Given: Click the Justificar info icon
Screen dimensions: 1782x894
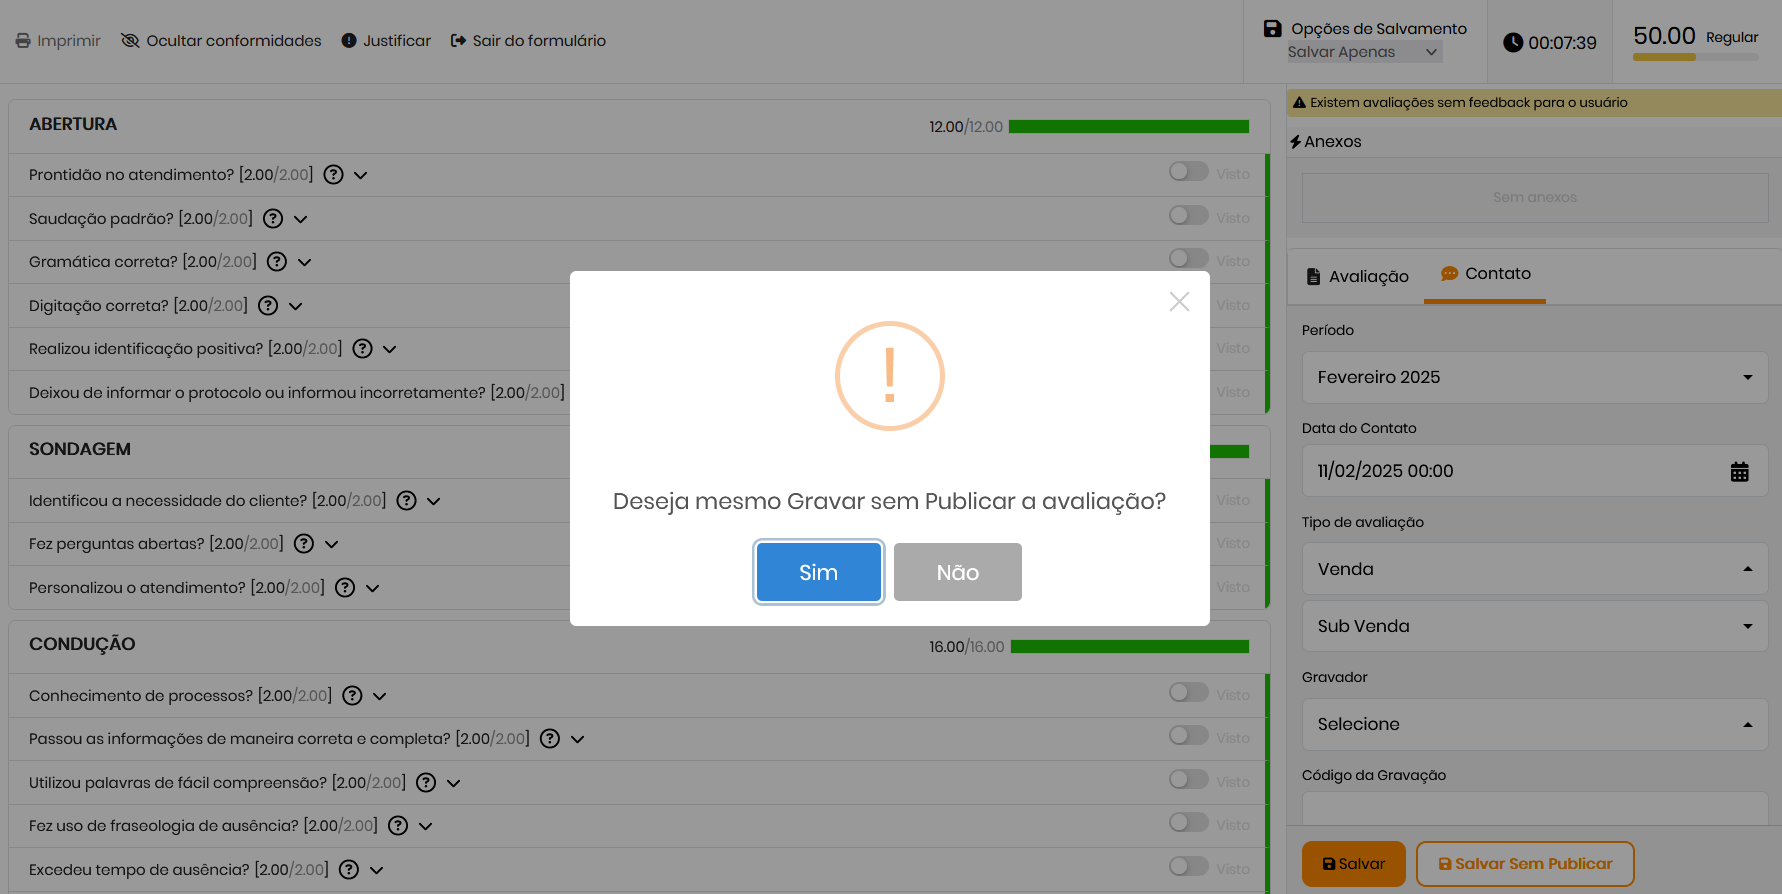Looking at the screenshot, I should (349, 41).
